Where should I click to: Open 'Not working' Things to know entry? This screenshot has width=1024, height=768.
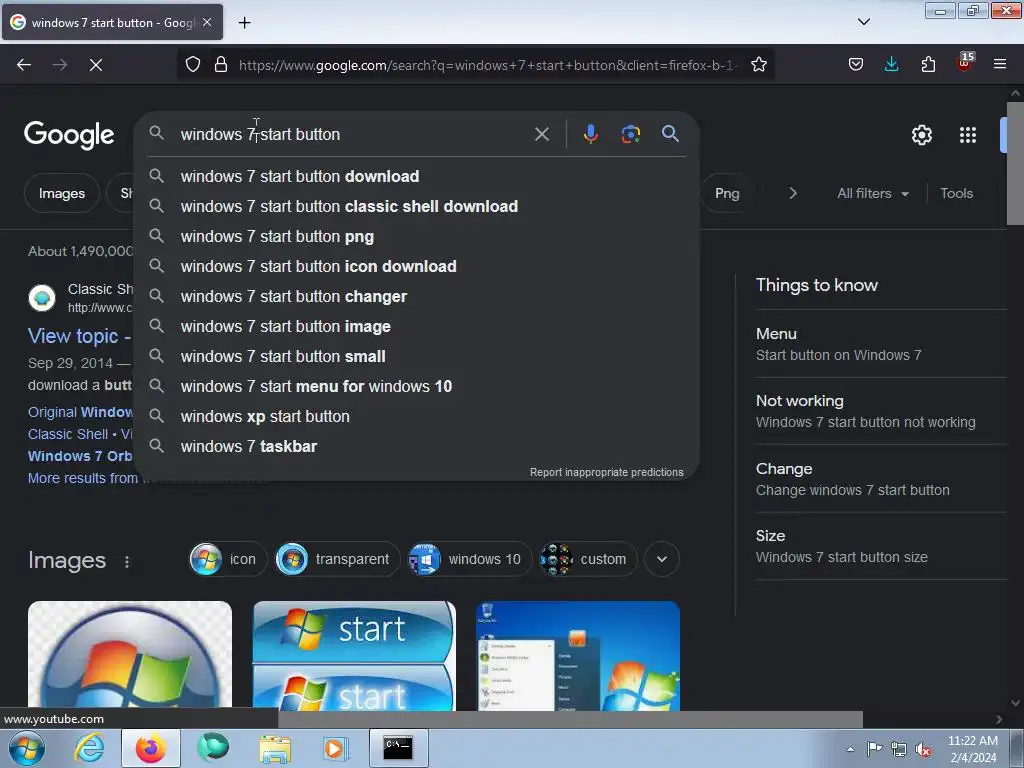(x=881, y=411)
